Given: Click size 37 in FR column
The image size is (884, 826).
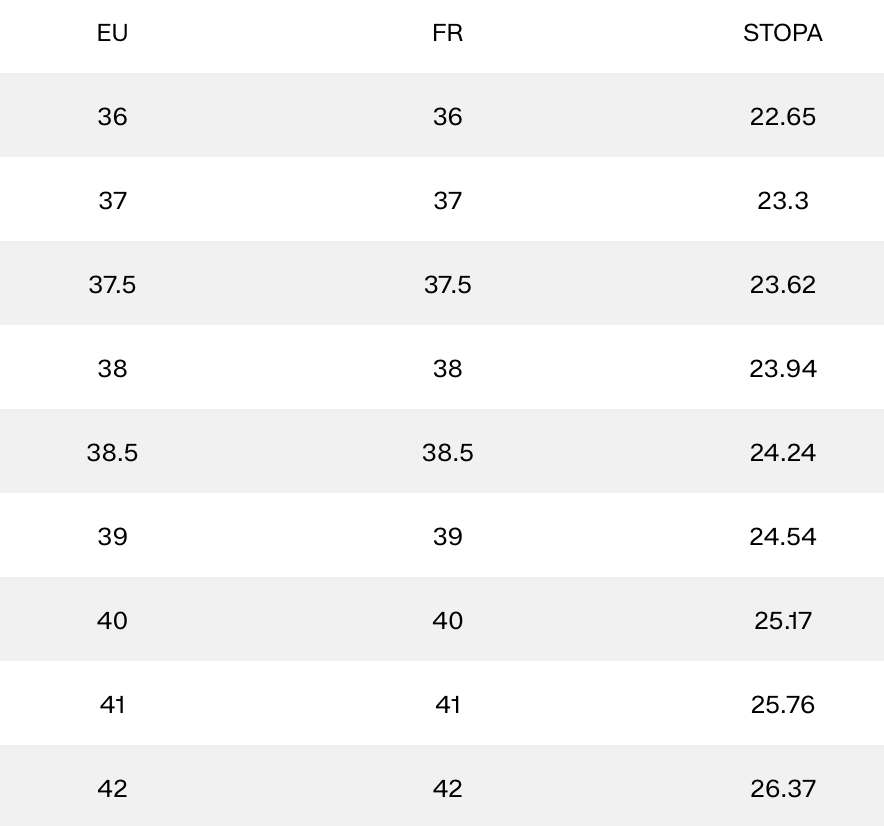Looking at the screenshot, I should click(x=447, y=201).
